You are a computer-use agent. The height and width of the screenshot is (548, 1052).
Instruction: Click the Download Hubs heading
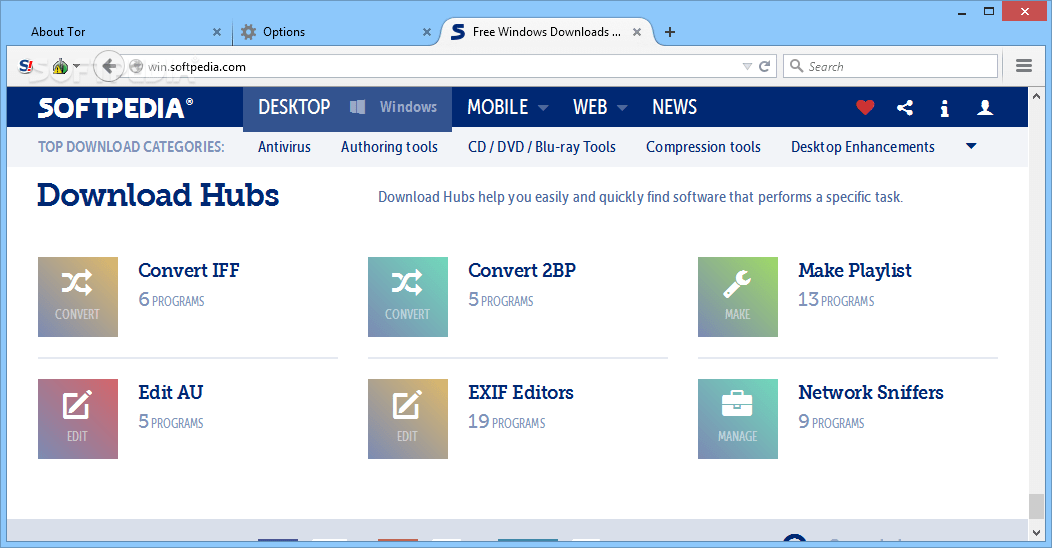point(158,195)
